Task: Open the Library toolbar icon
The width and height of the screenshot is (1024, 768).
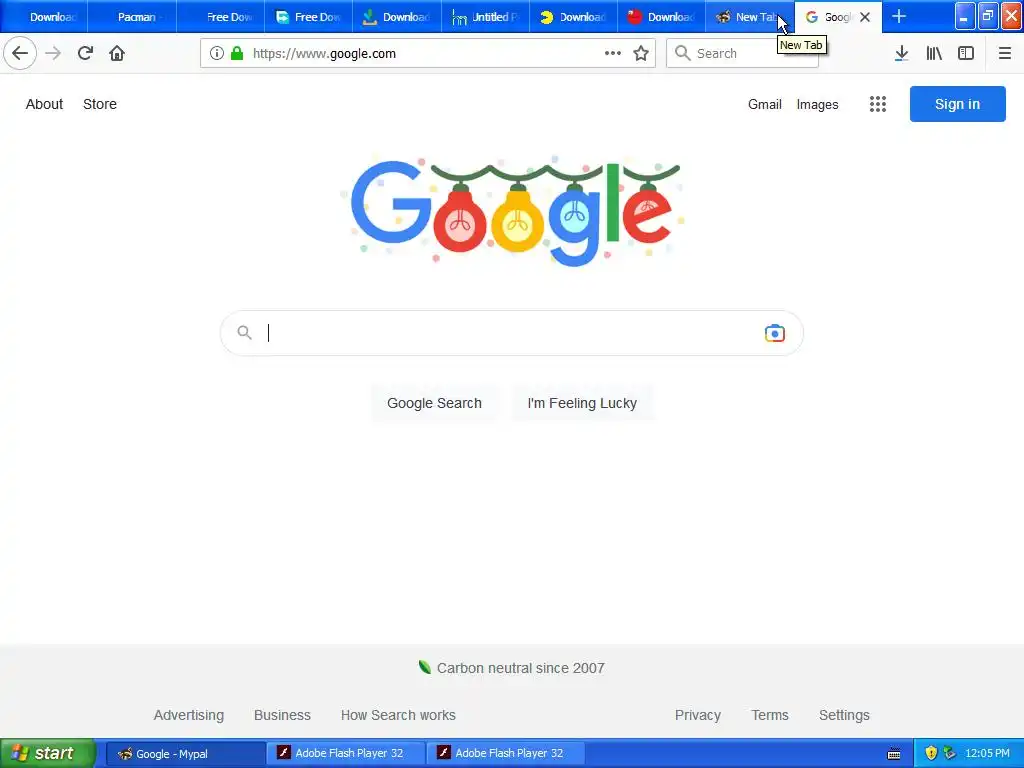Action: pyautogui.click(x=934, y=54)
